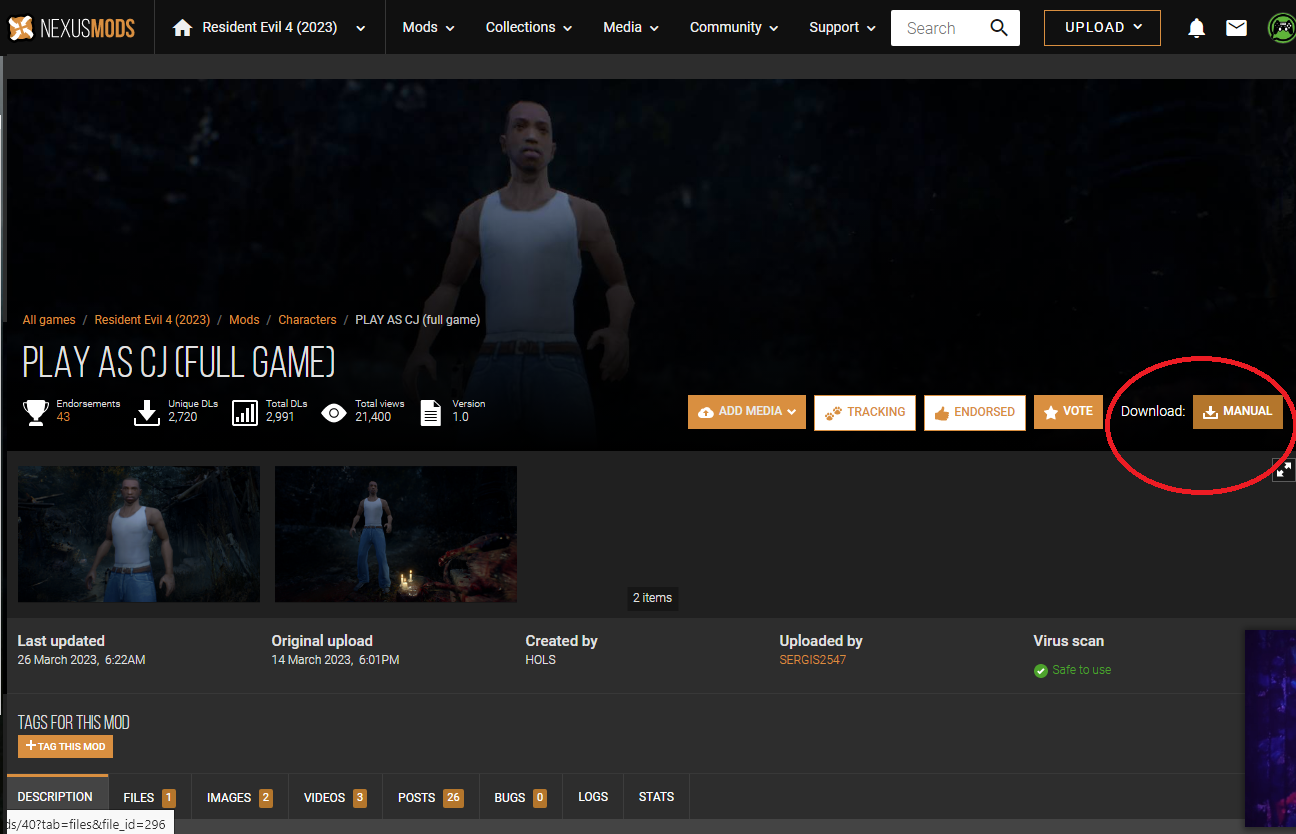Screen dimensions: 1296x834
Task: Open the Community menu
Action: tap(734, 28)
